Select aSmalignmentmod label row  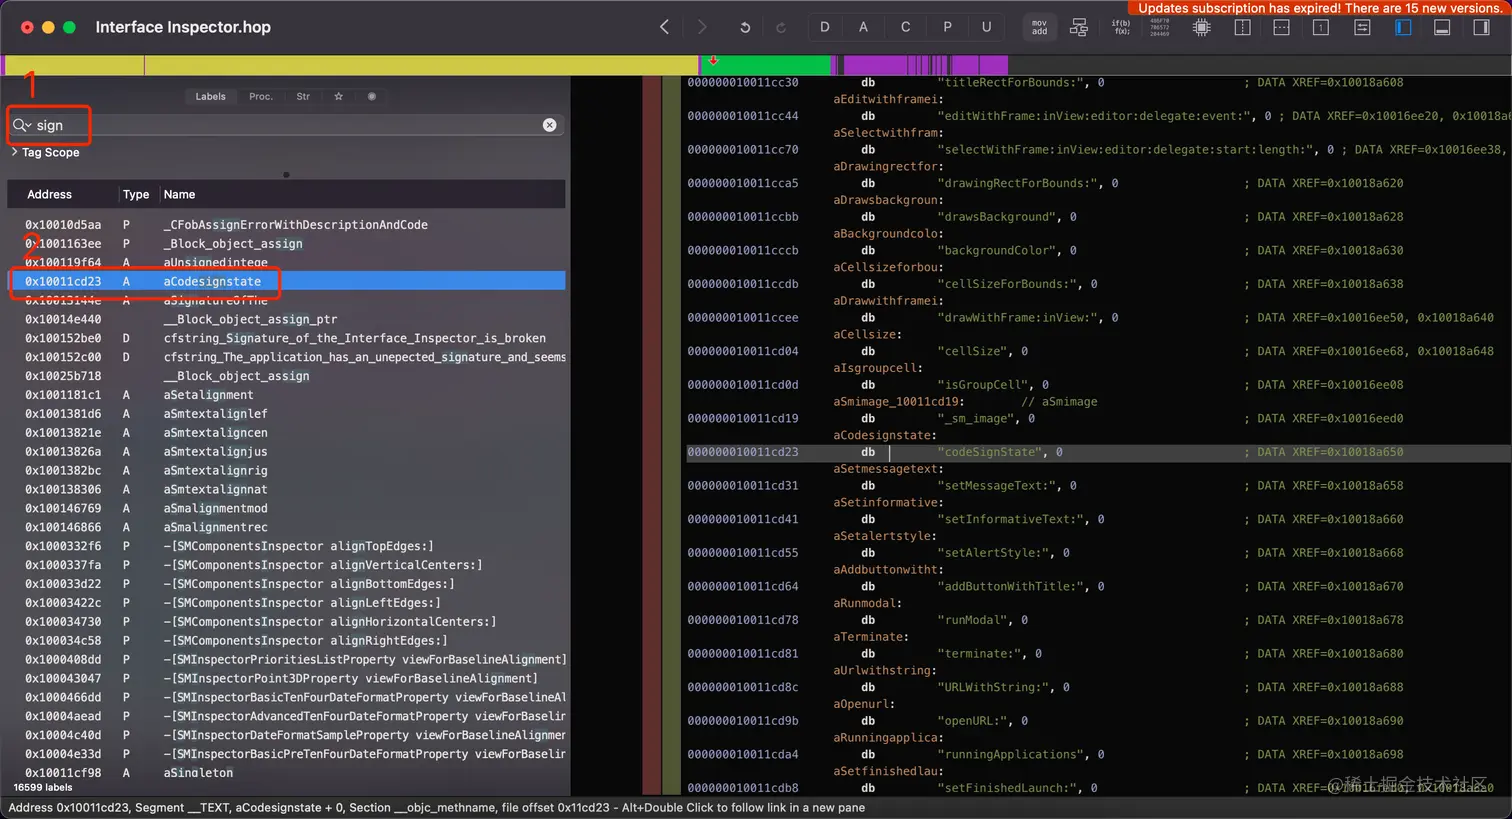pyautogui.click(x=287, y=508)
